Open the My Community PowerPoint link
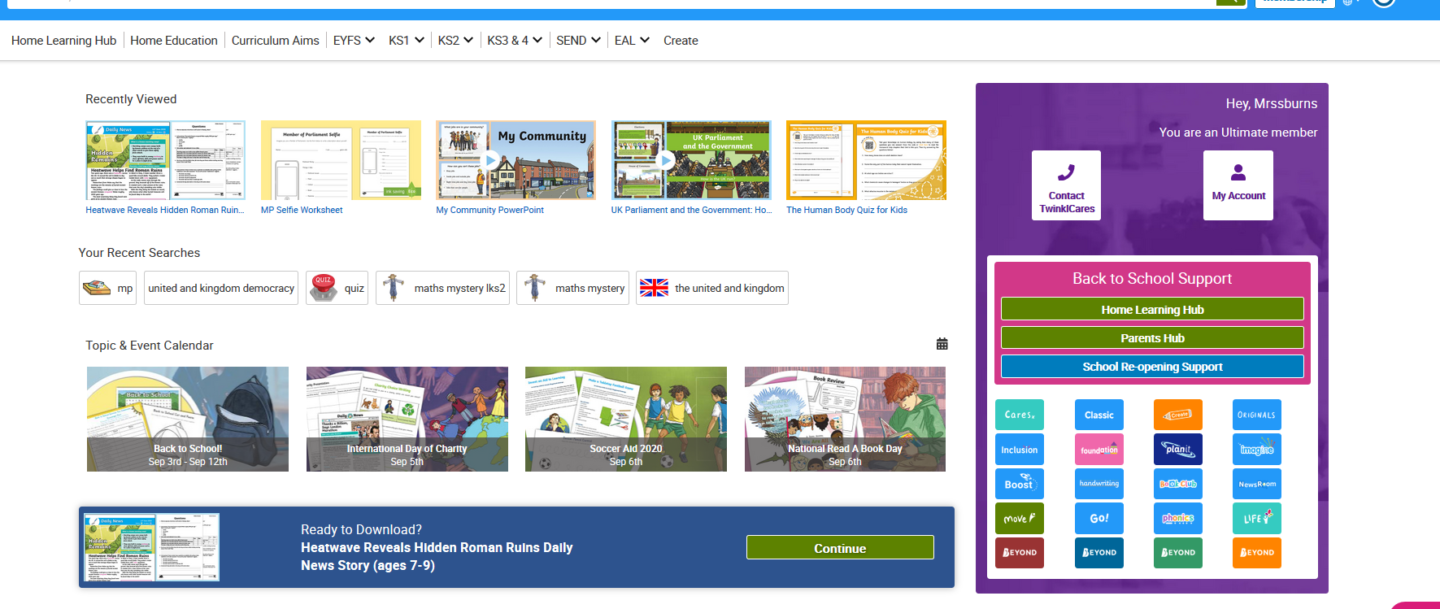Screen dimensions: 1440x609 pos(490,210)
